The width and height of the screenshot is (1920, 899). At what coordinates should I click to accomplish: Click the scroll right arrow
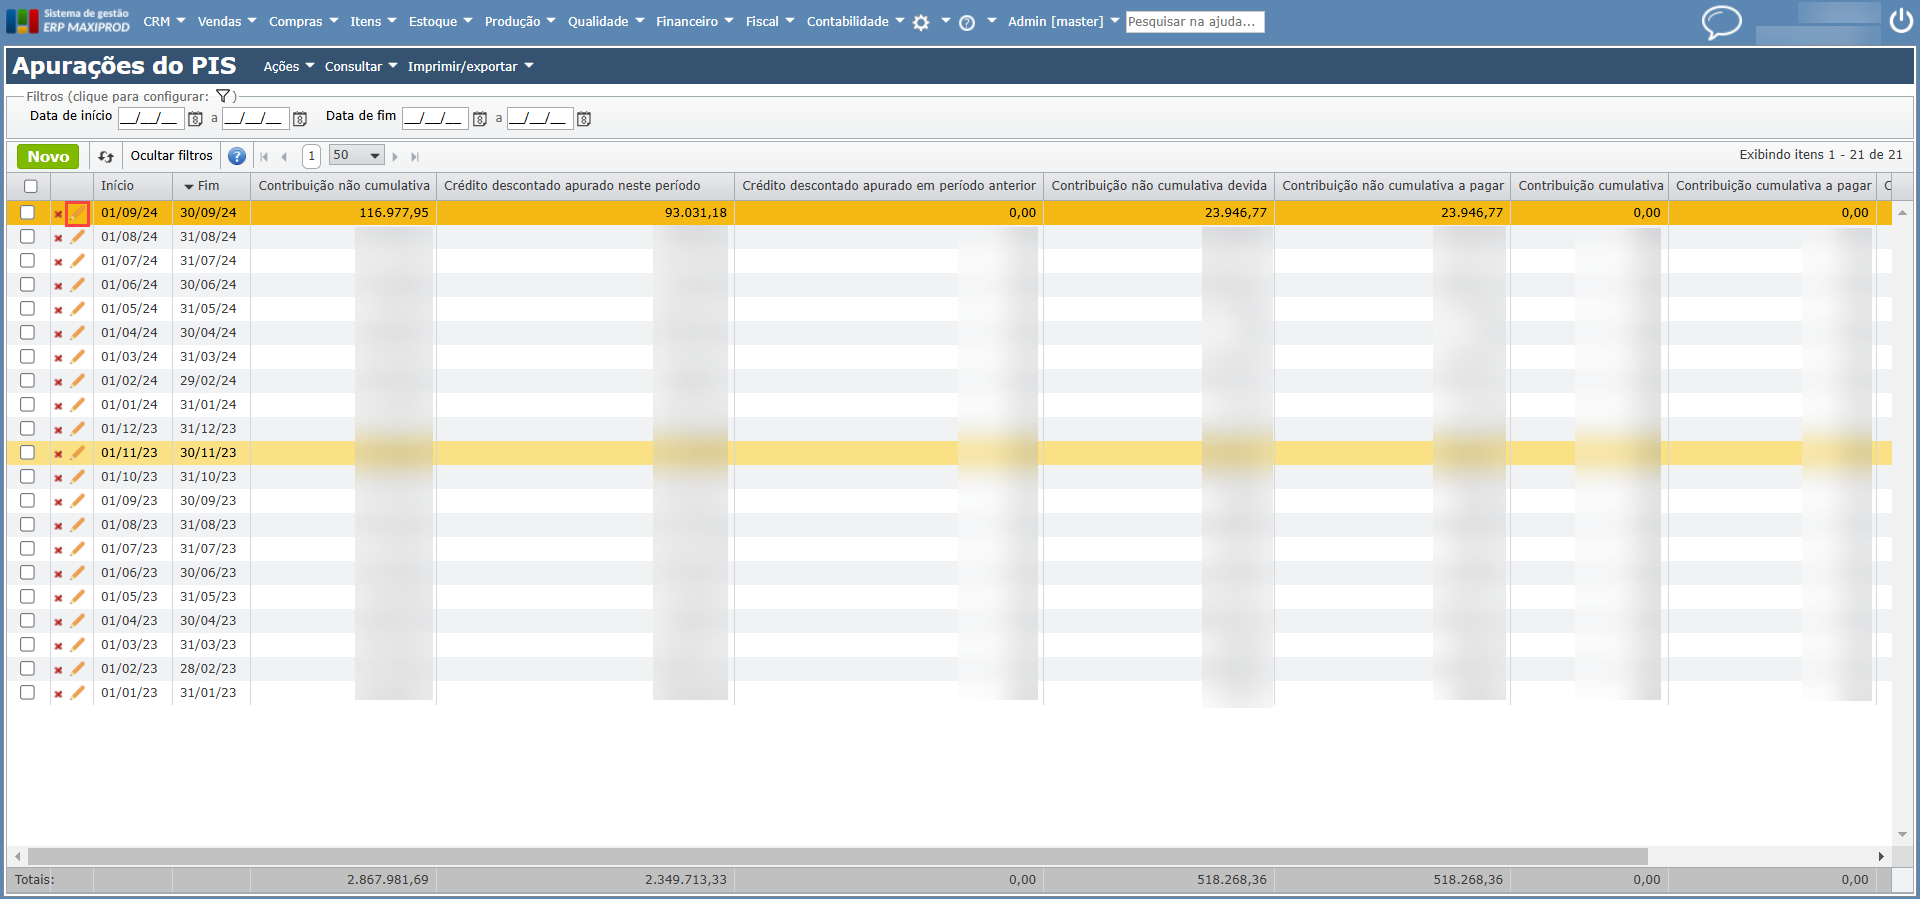coord(1881,856)
